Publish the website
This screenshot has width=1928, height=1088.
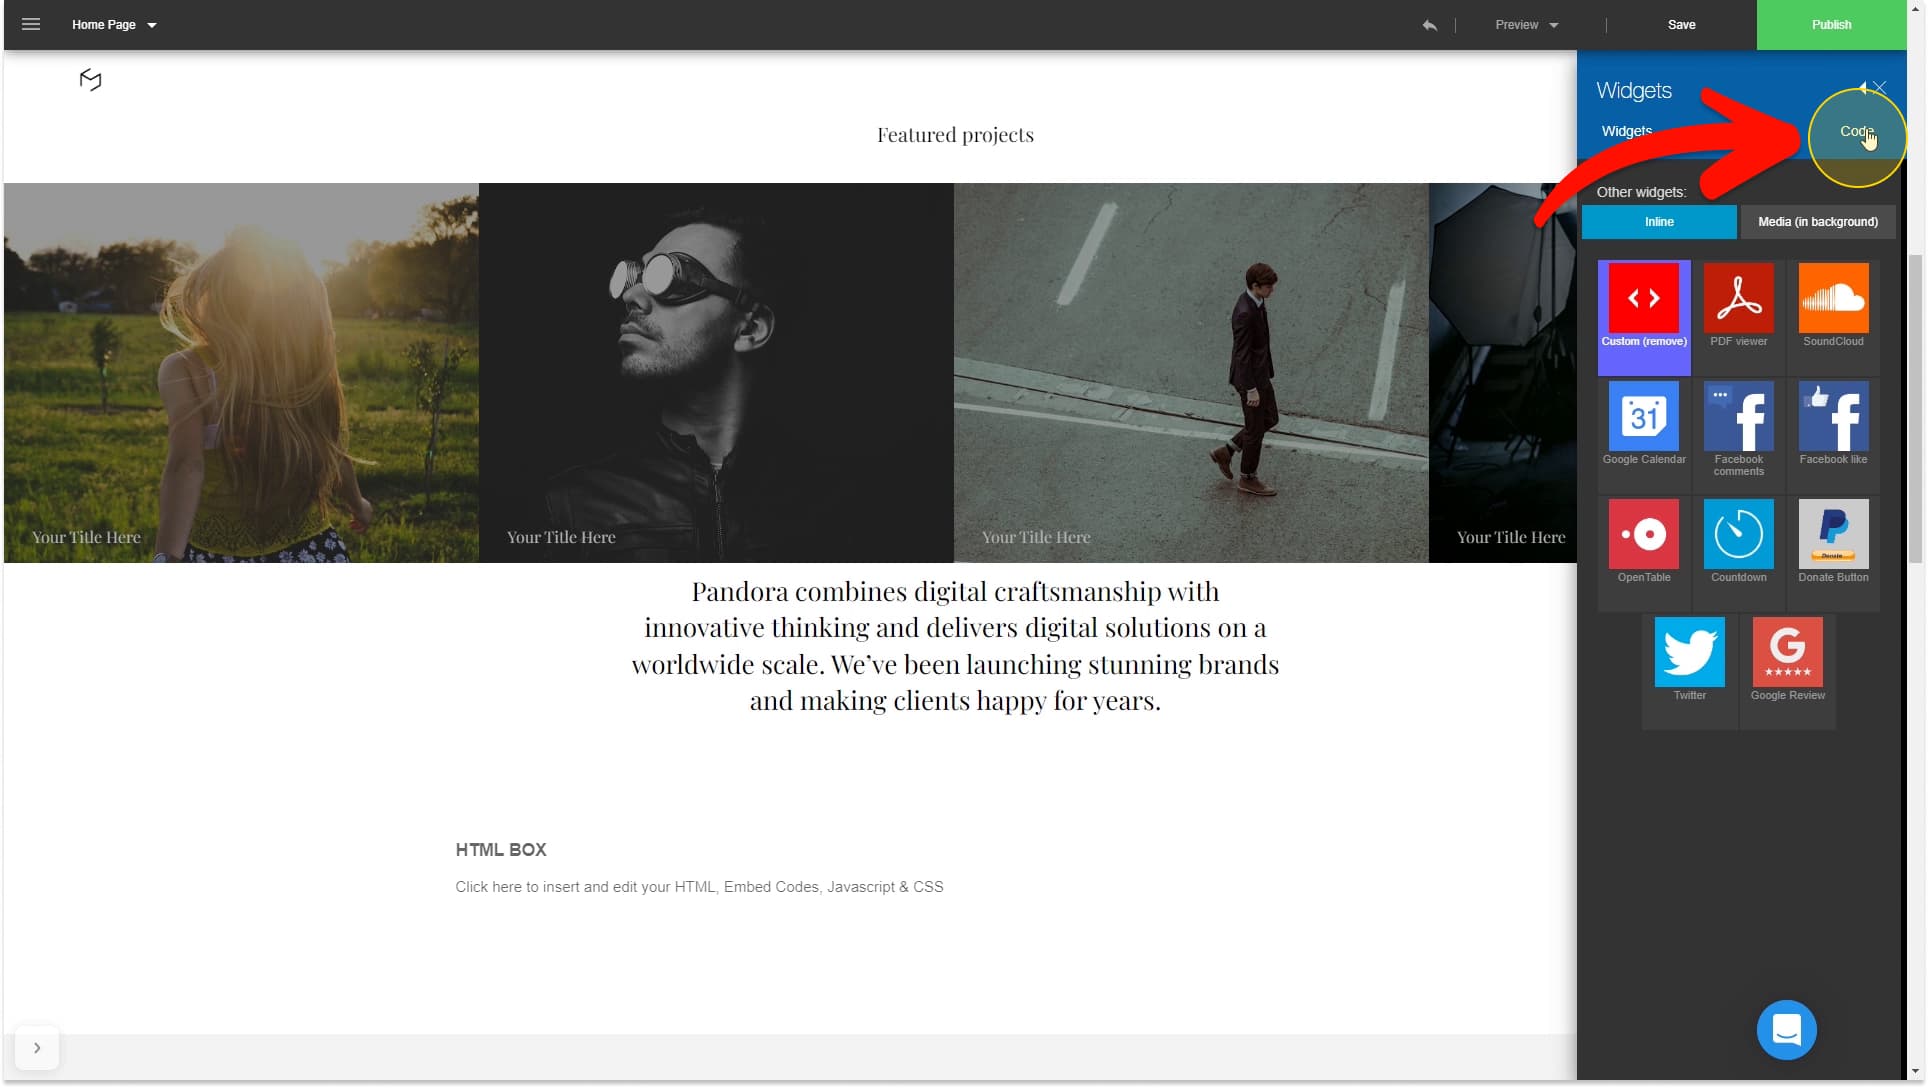[1831, 25]
